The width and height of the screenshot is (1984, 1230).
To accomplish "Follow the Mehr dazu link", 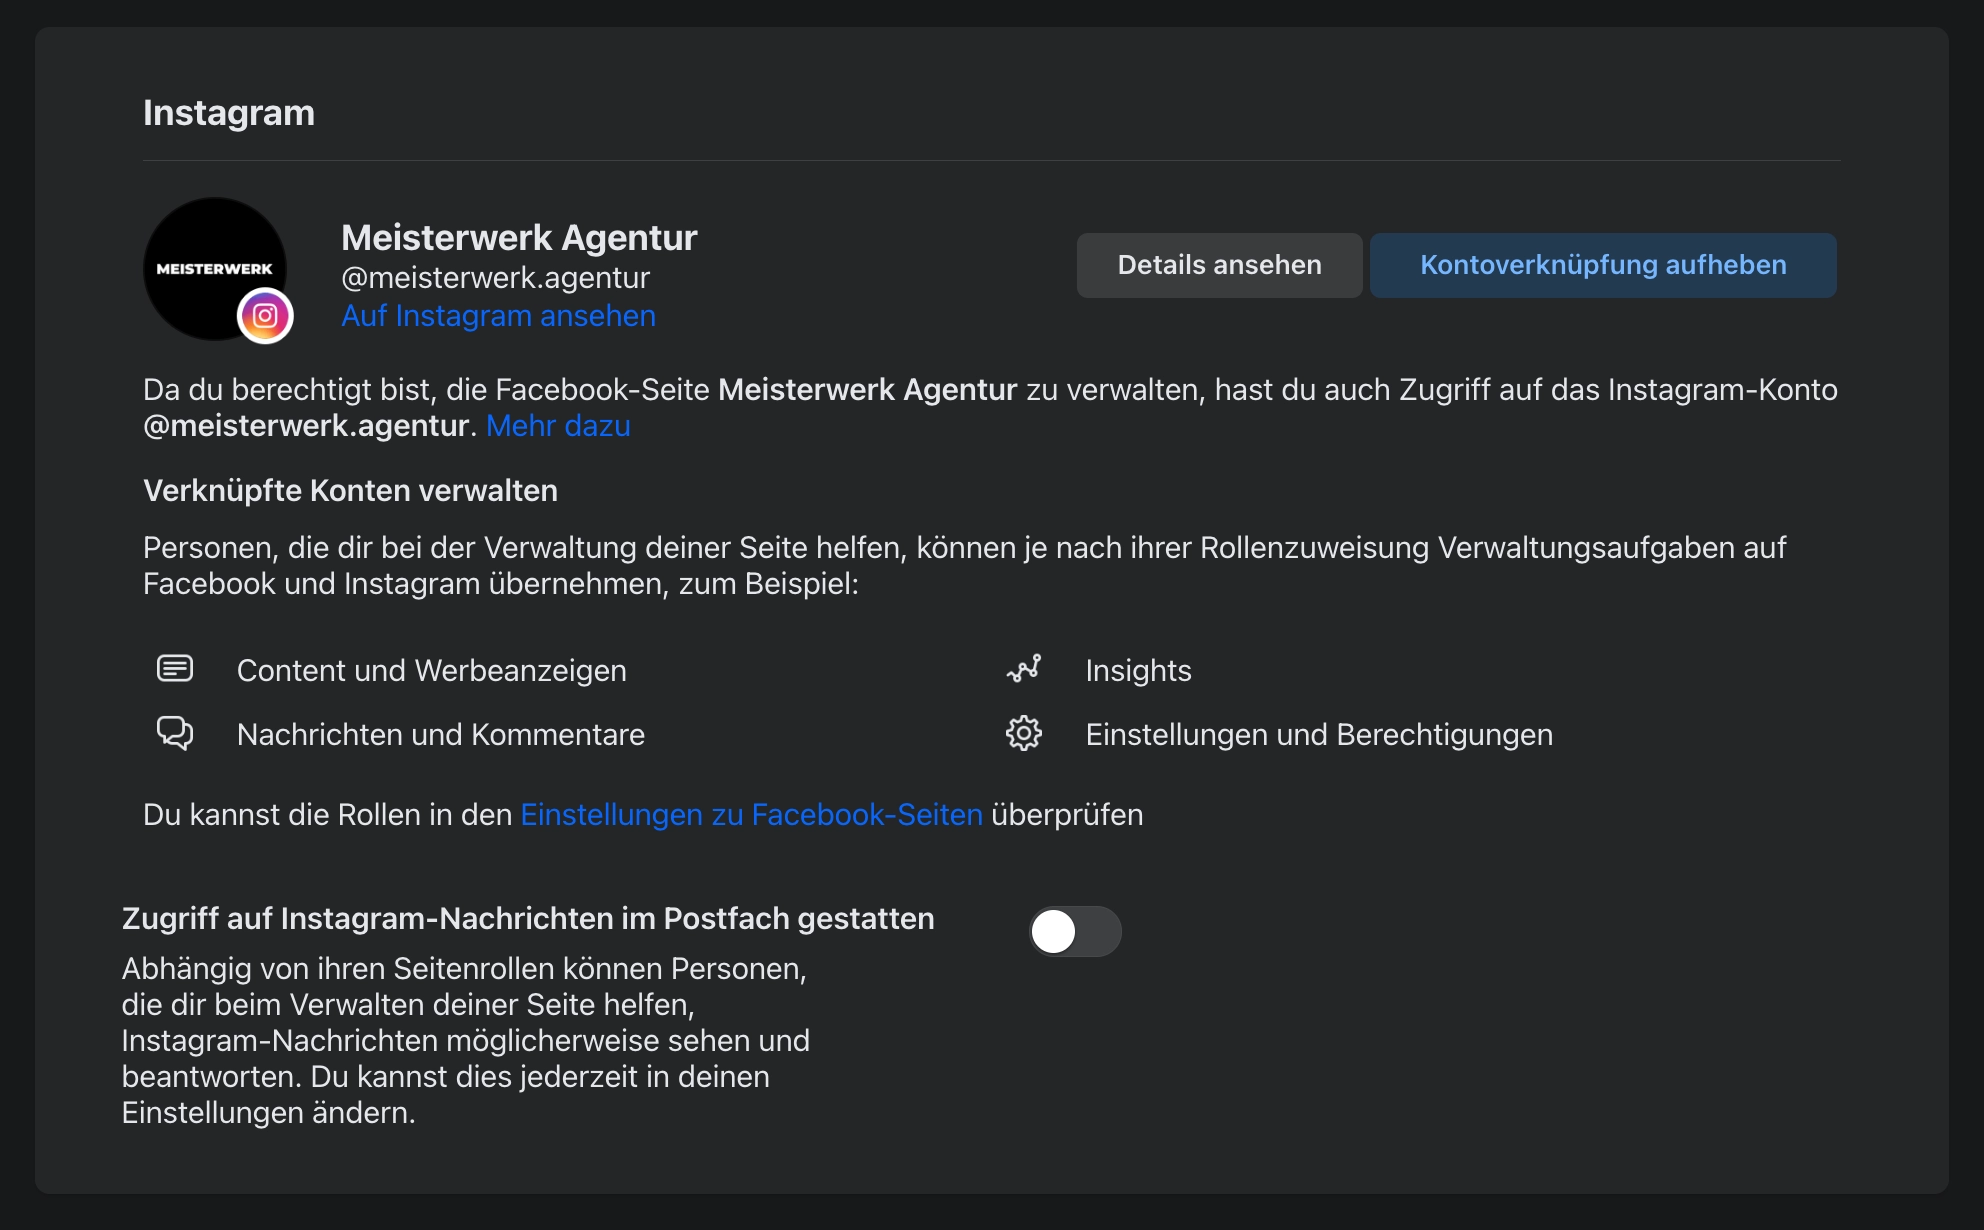I will (x=558, y=426).
